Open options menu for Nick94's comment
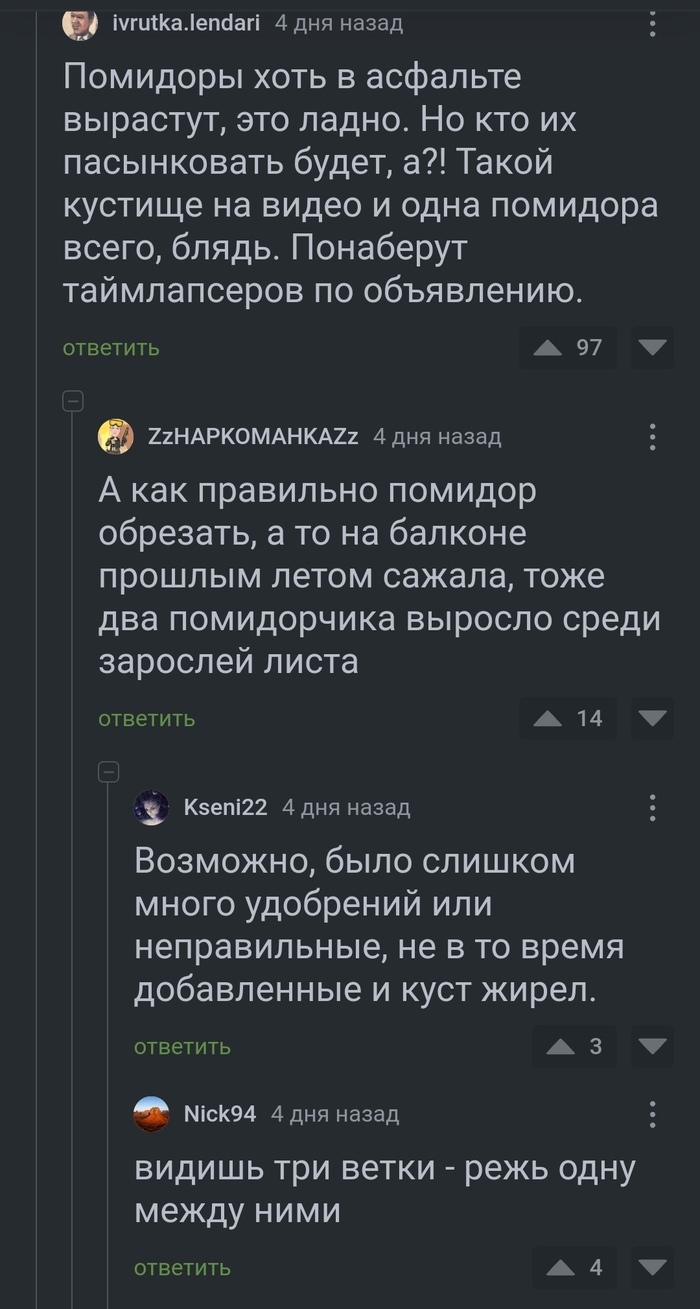 (x=653, y=1114)
